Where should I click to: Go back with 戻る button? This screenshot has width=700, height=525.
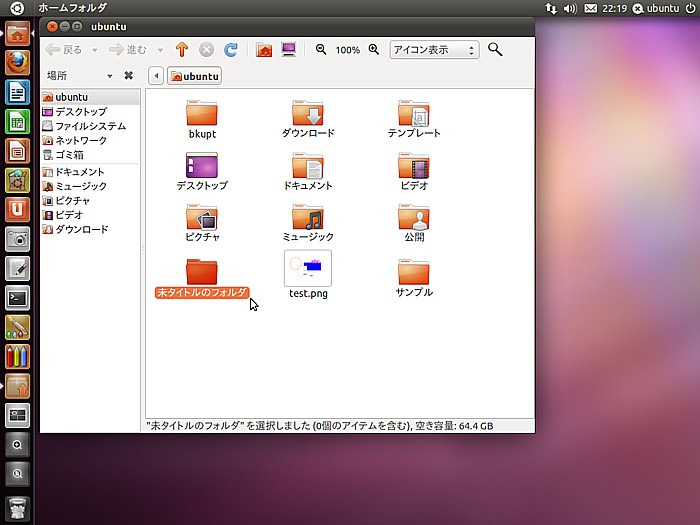[x=64, y=50]
